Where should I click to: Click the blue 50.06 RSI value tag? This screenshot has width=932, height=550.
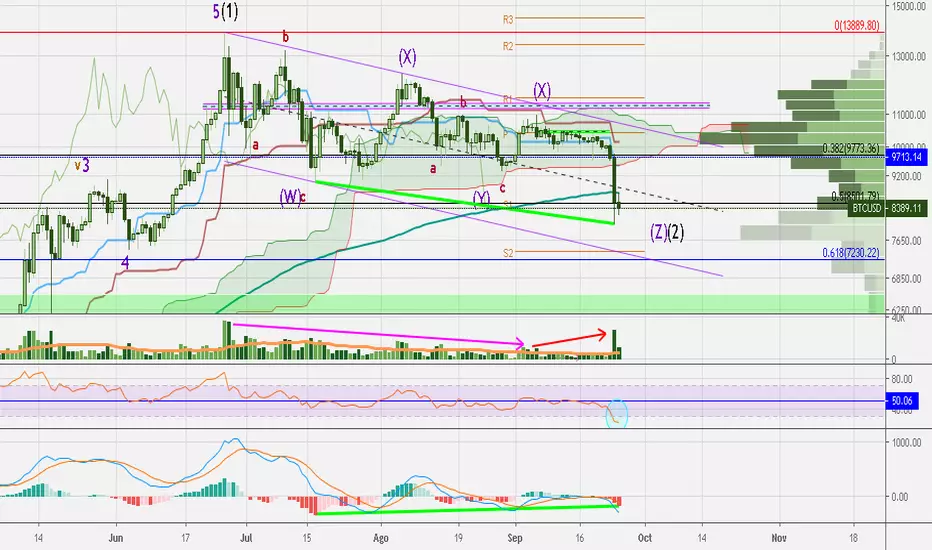click(902, 401)
